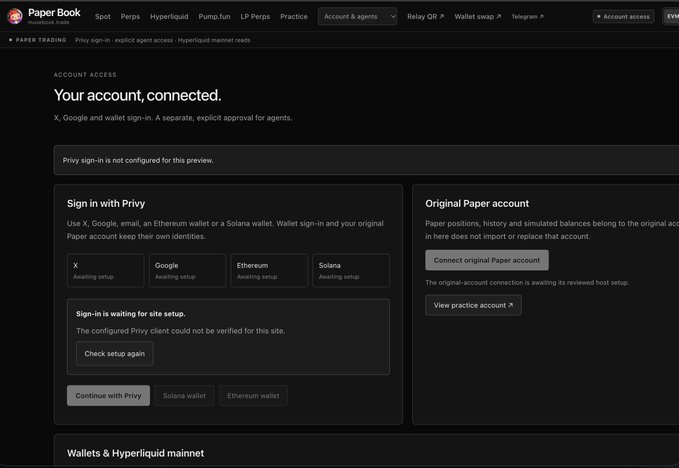Go to the Pump.fun tab
The image size is (679, 468).
[x=214, y=16]
